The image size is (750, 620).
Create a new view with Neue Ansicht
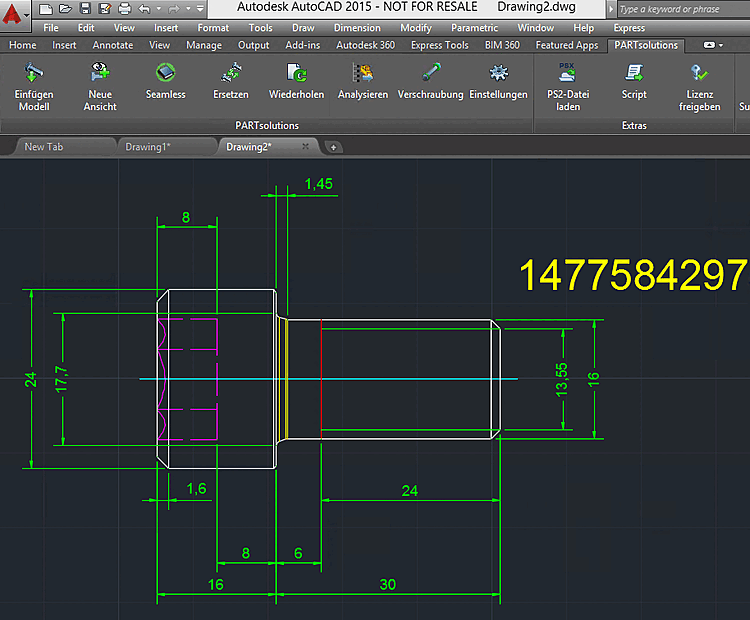tap(99, 74)
